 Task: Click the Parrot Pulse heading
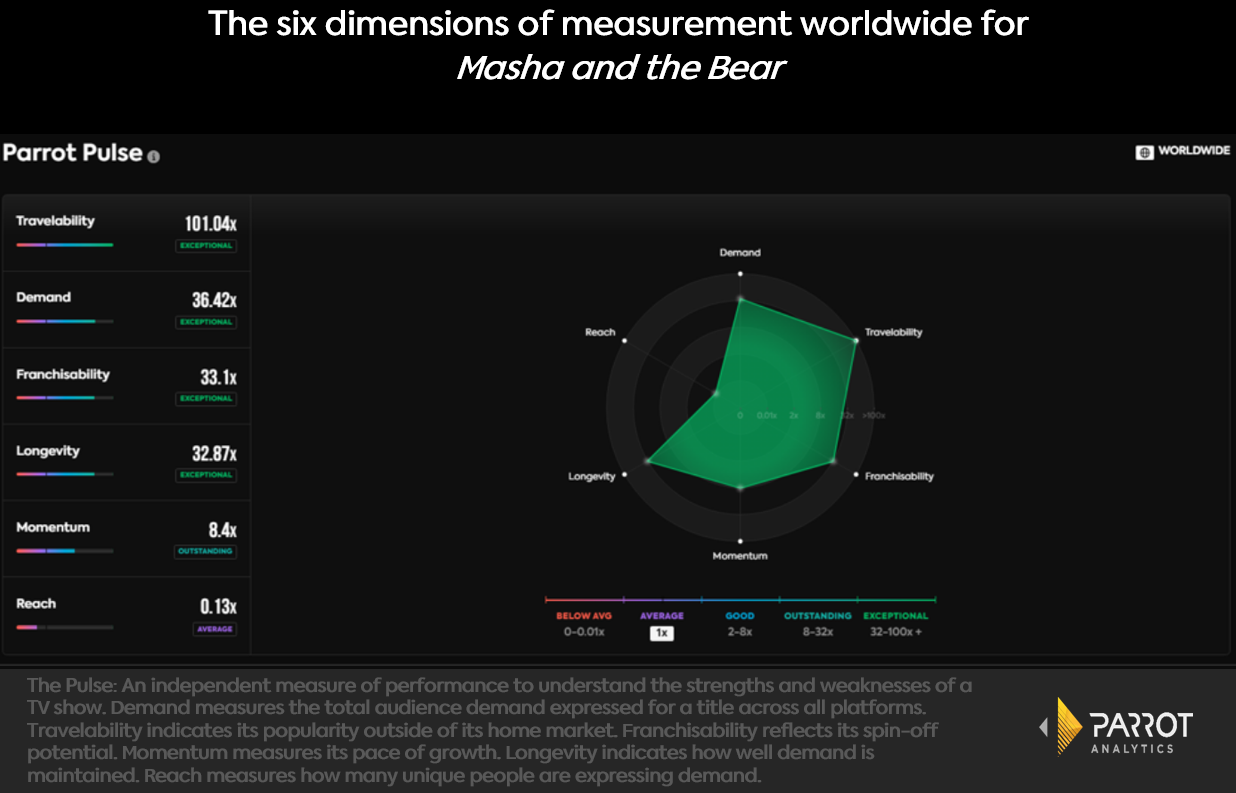(73, 153)
